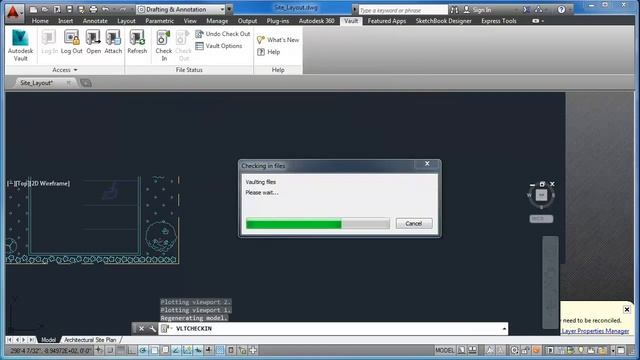Open the application status bar menu arrow
Viewport: 640px width, 360px height.
(x=613, y=350)
